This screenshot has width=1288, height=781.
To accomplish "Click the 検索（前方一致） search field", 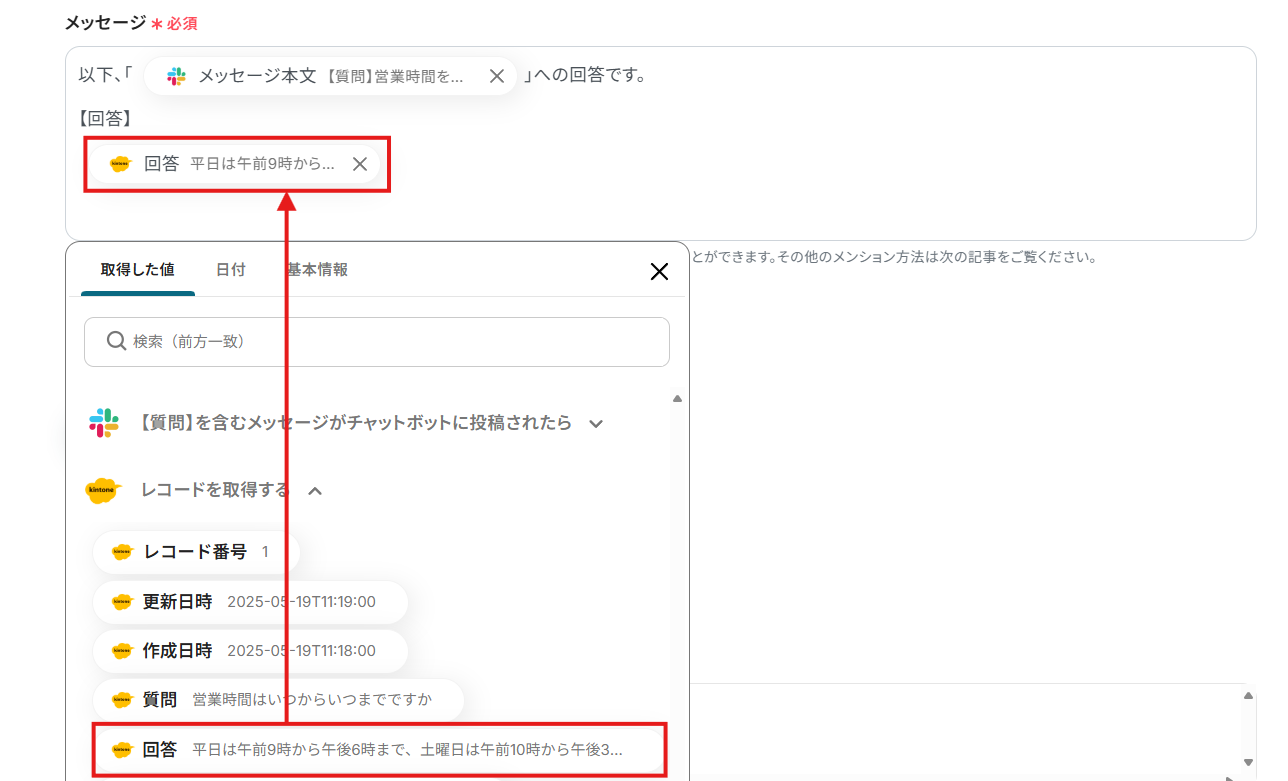I will (377, 342).
